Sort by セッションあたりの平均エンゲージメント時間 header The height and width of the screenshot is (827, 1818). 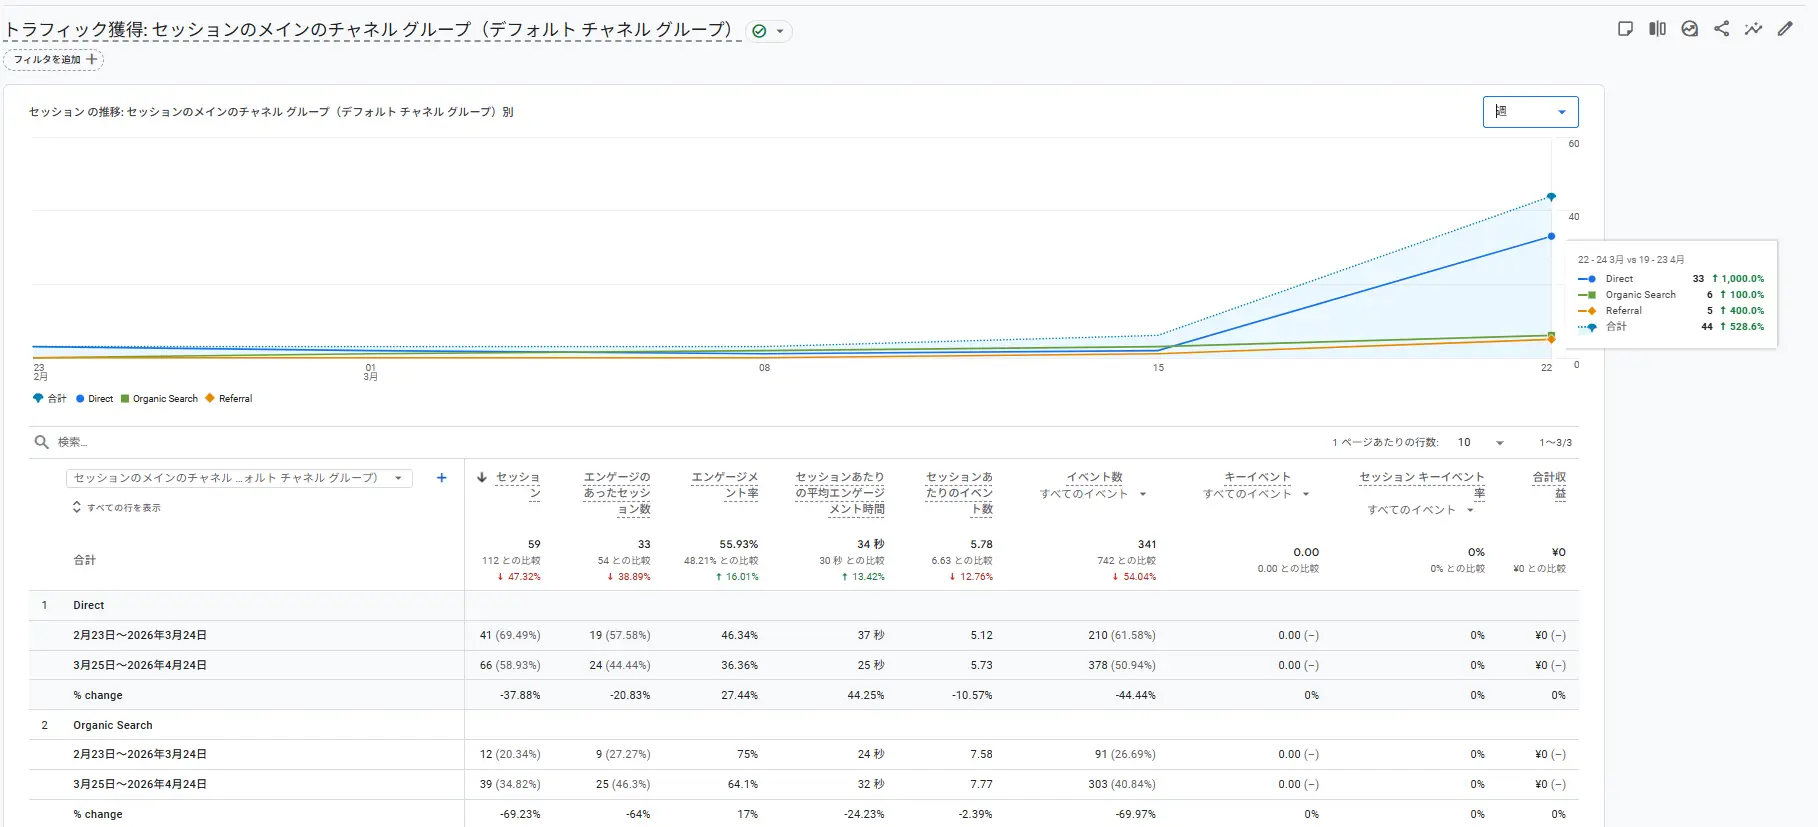[x=840, y=493]
